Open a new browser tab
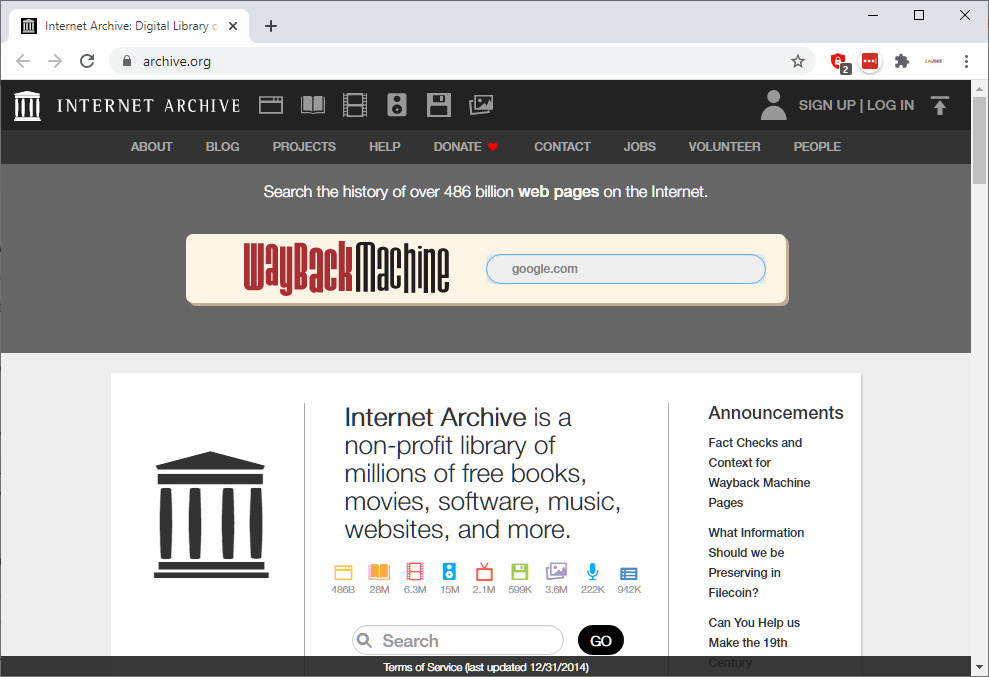989x677 pixels. click(x=271, y=26)
